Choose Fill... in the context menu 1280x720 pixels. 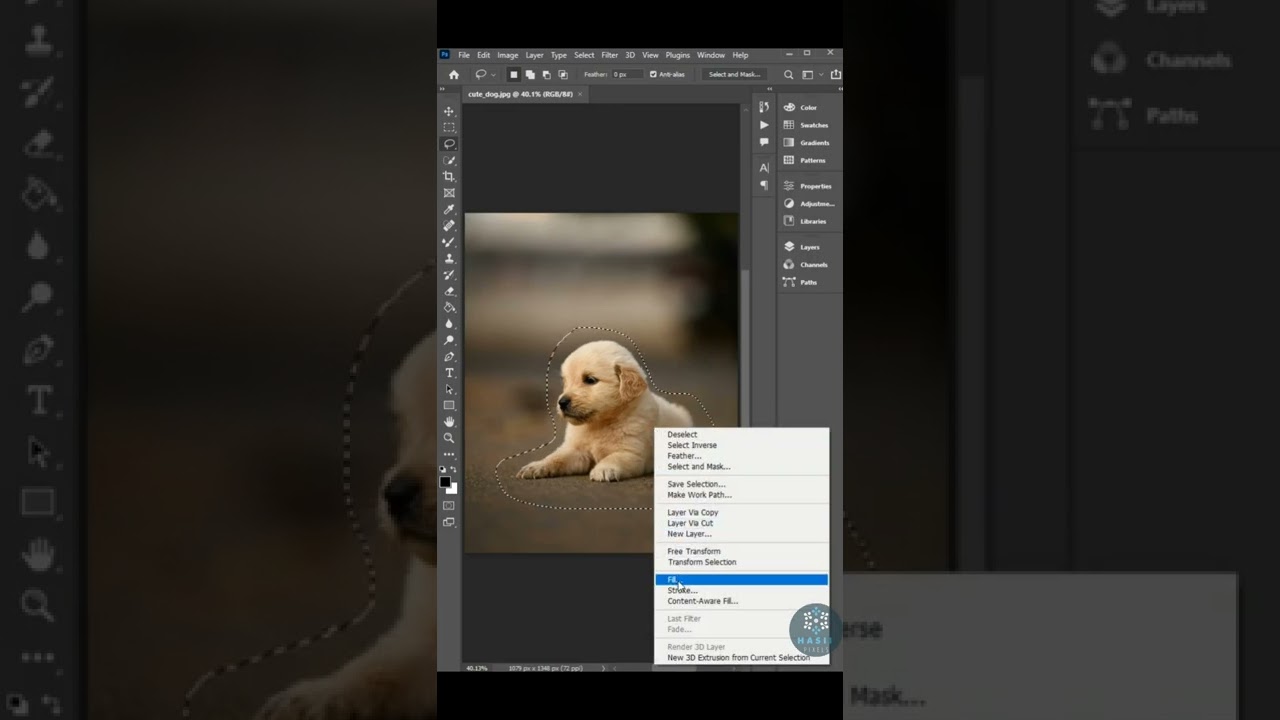click(741, 580)
